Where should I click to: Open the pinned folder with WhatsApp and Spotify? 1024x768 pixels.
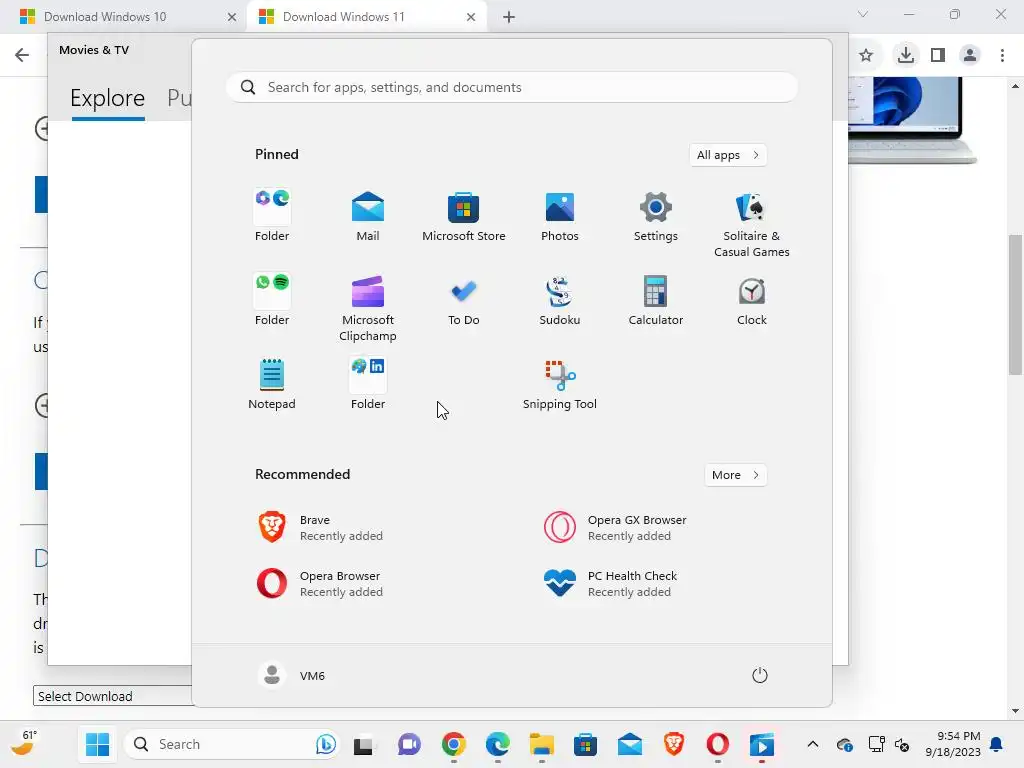coord(272,300)
